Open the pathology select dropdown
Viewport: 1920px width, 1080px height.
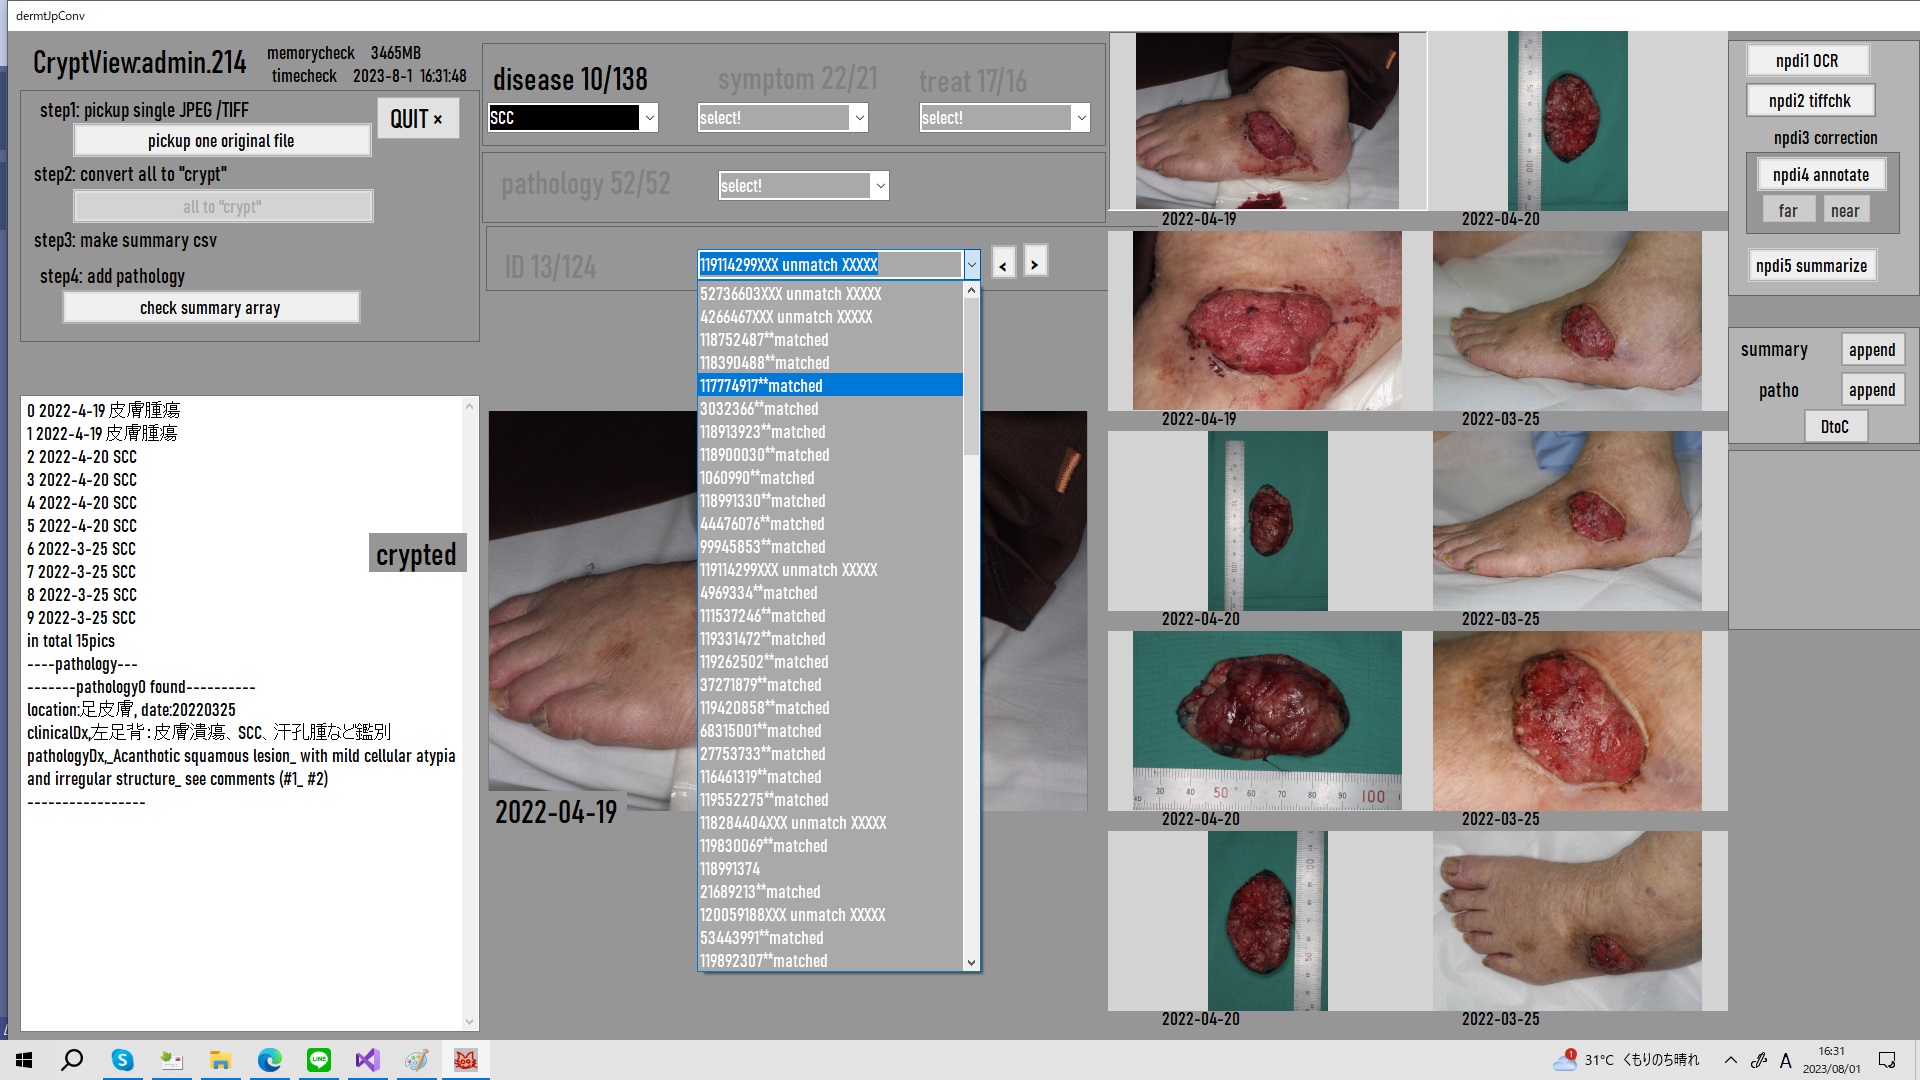[880, 186]
